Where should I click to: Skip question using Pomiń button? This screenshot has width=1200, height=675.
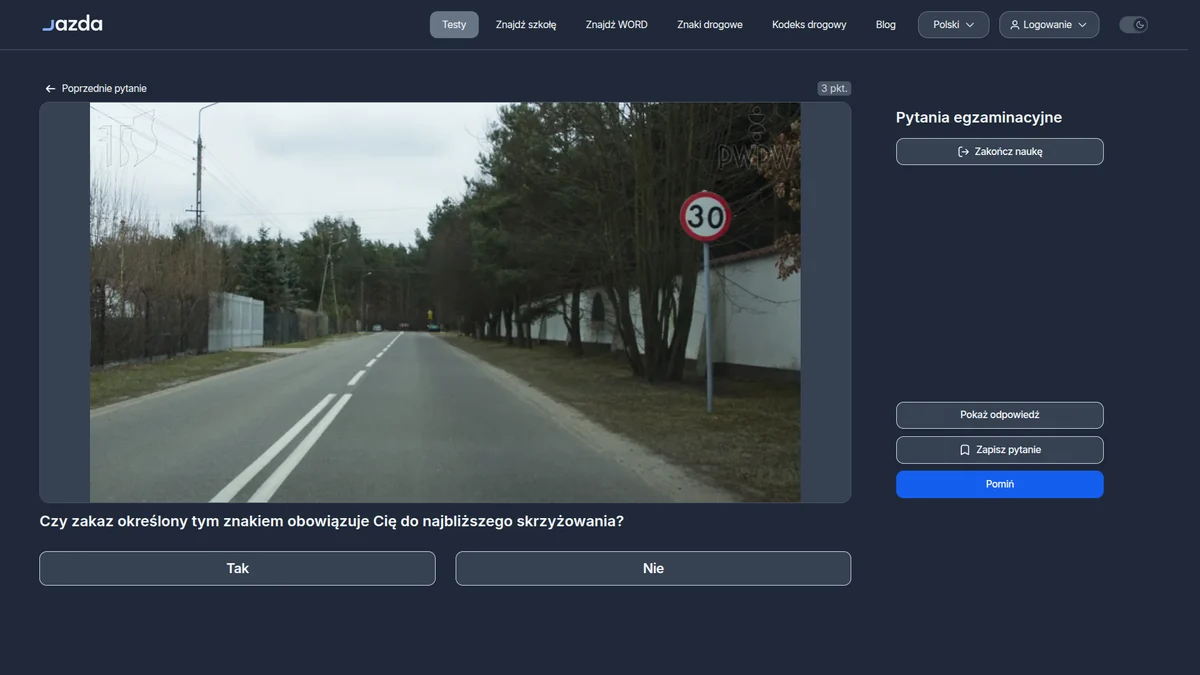point(1000,484)
